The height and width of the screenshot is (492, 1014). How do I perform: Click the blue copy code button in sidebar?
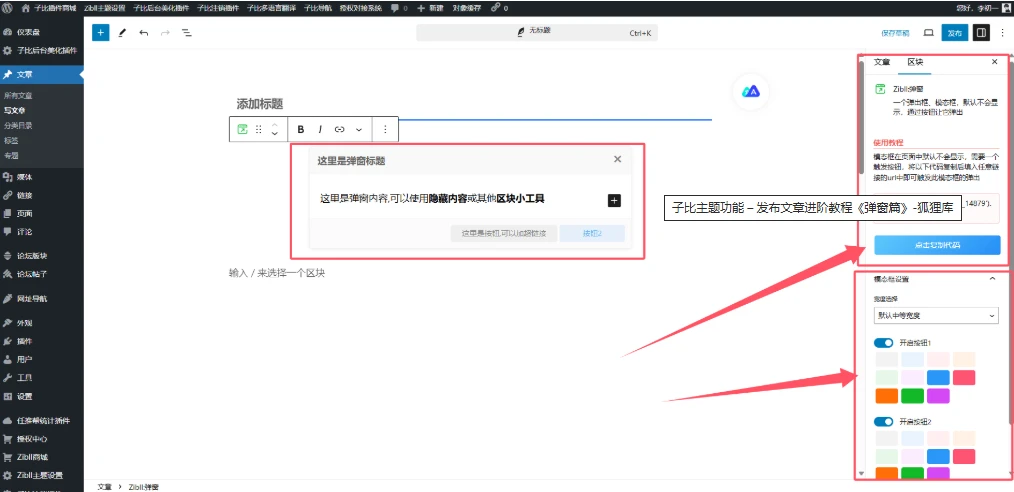click(x=937, y=246)
